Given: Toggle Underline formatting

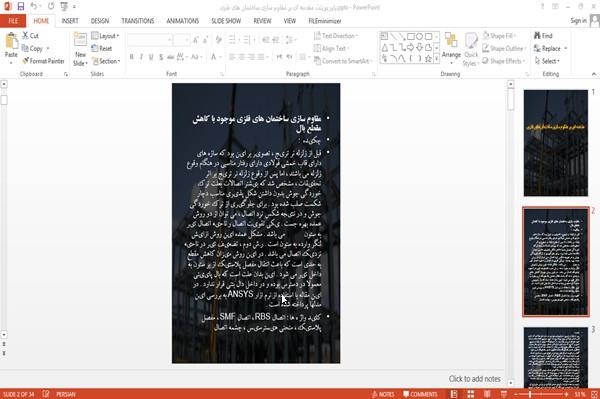Looking at the screenshot, I should [x=151, y=57].
